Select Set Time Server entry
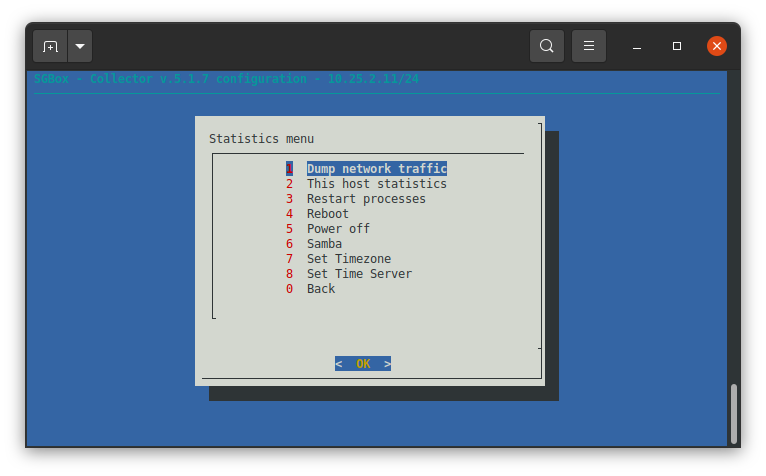 (349, 274)
